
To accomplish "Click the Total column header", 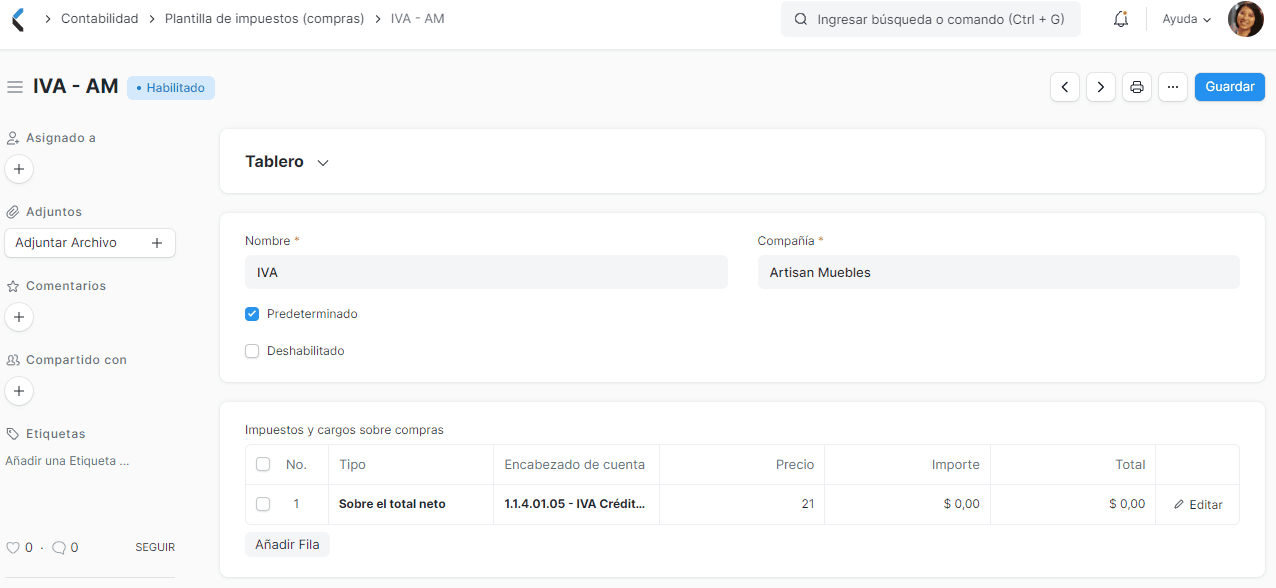I will [1073, 464].
